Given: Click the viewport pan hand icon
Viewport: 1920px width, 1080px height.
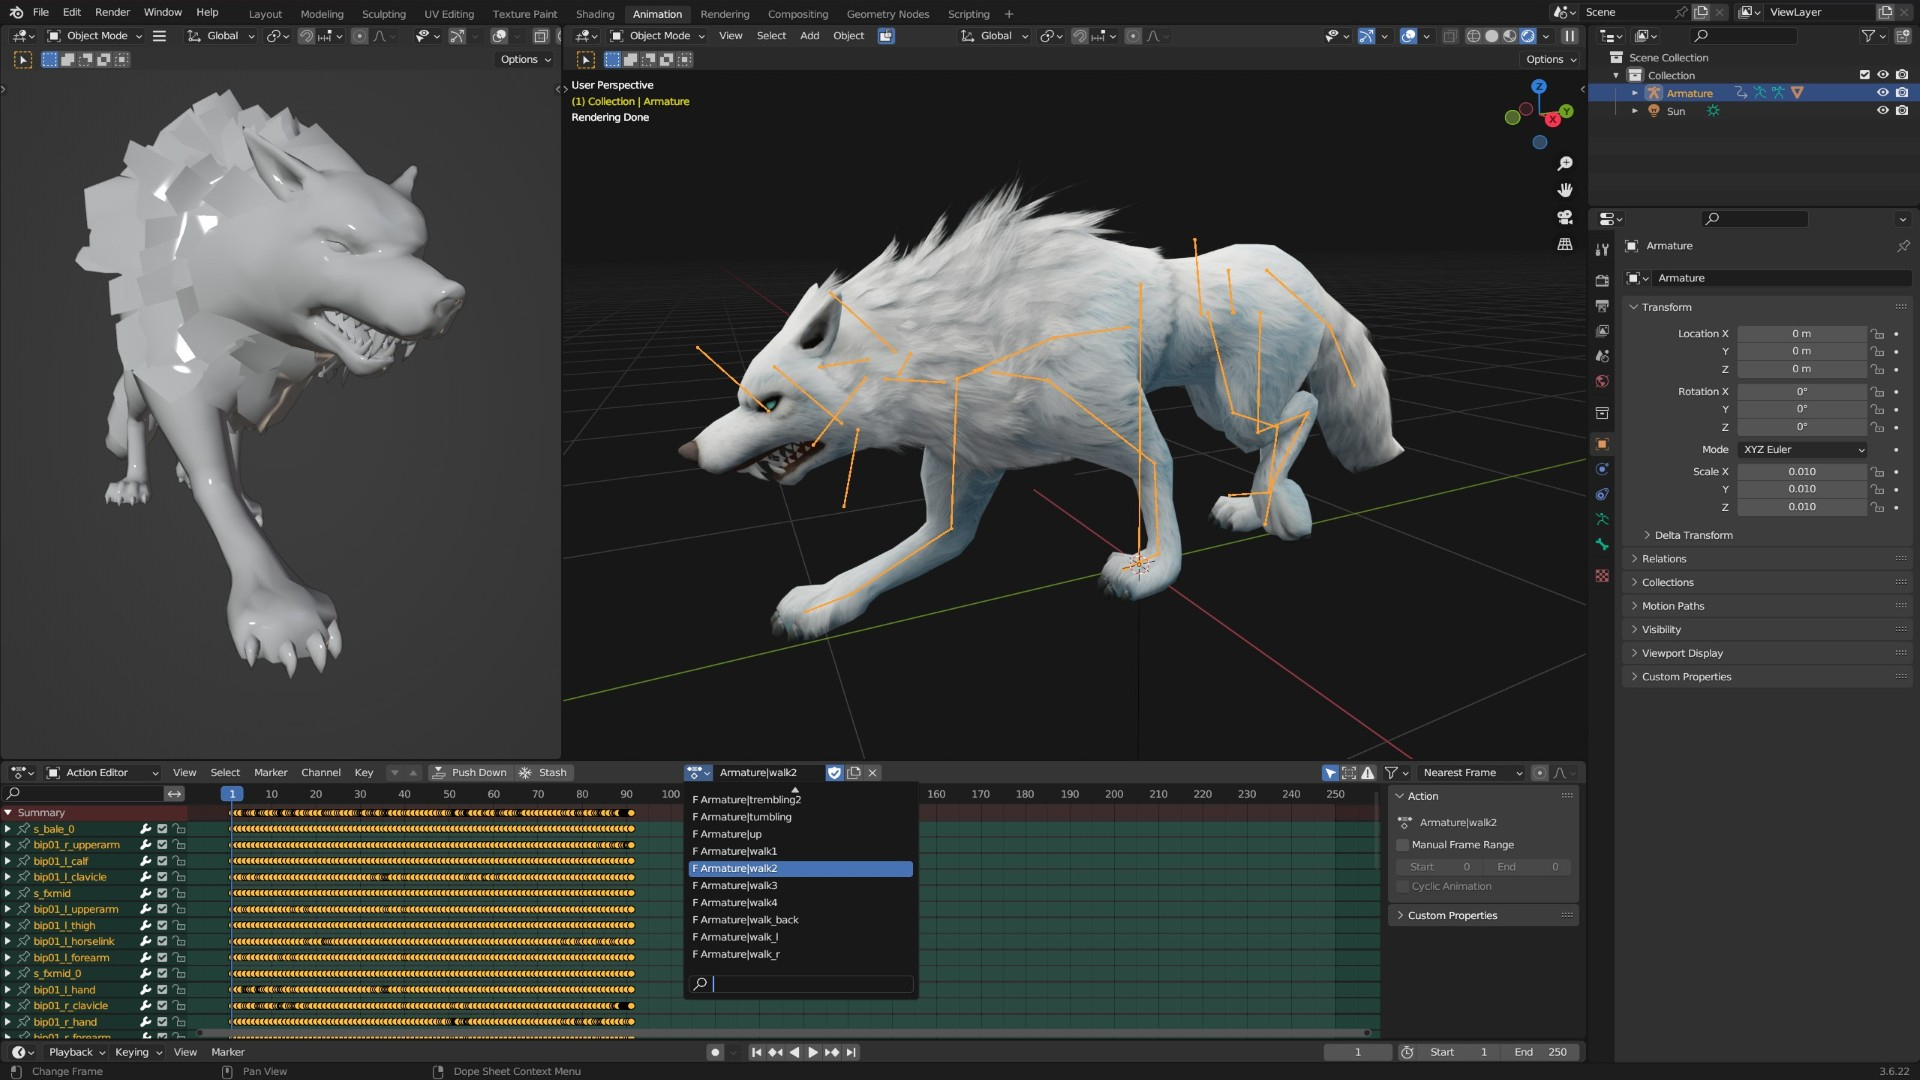Looking at the screenshot, I should point(1565,190).
